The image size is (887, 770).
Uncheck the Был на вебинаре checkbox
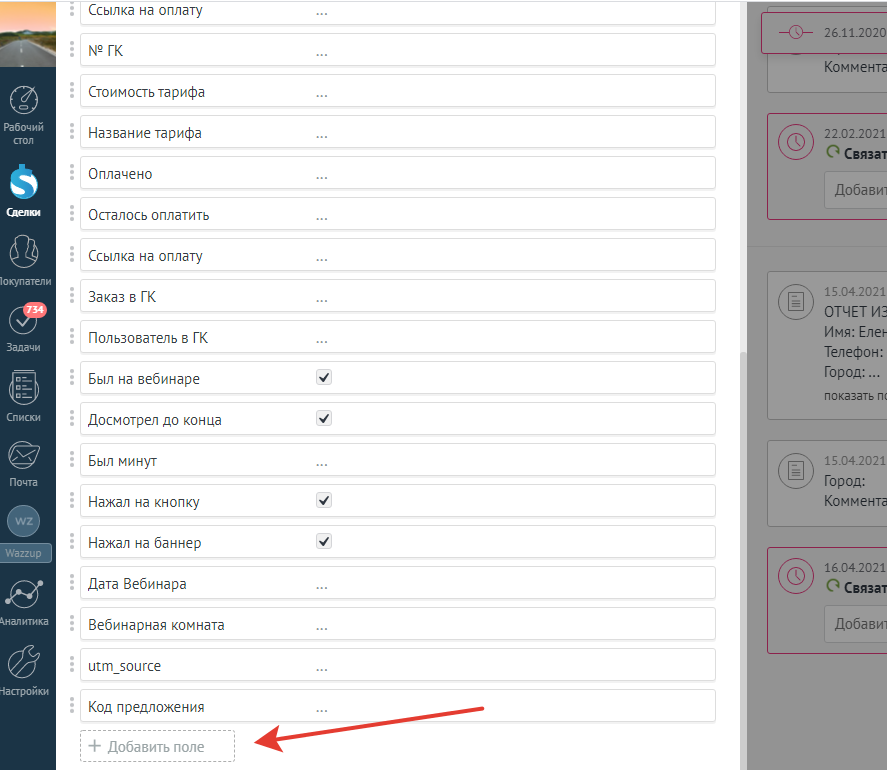[324, 378]
